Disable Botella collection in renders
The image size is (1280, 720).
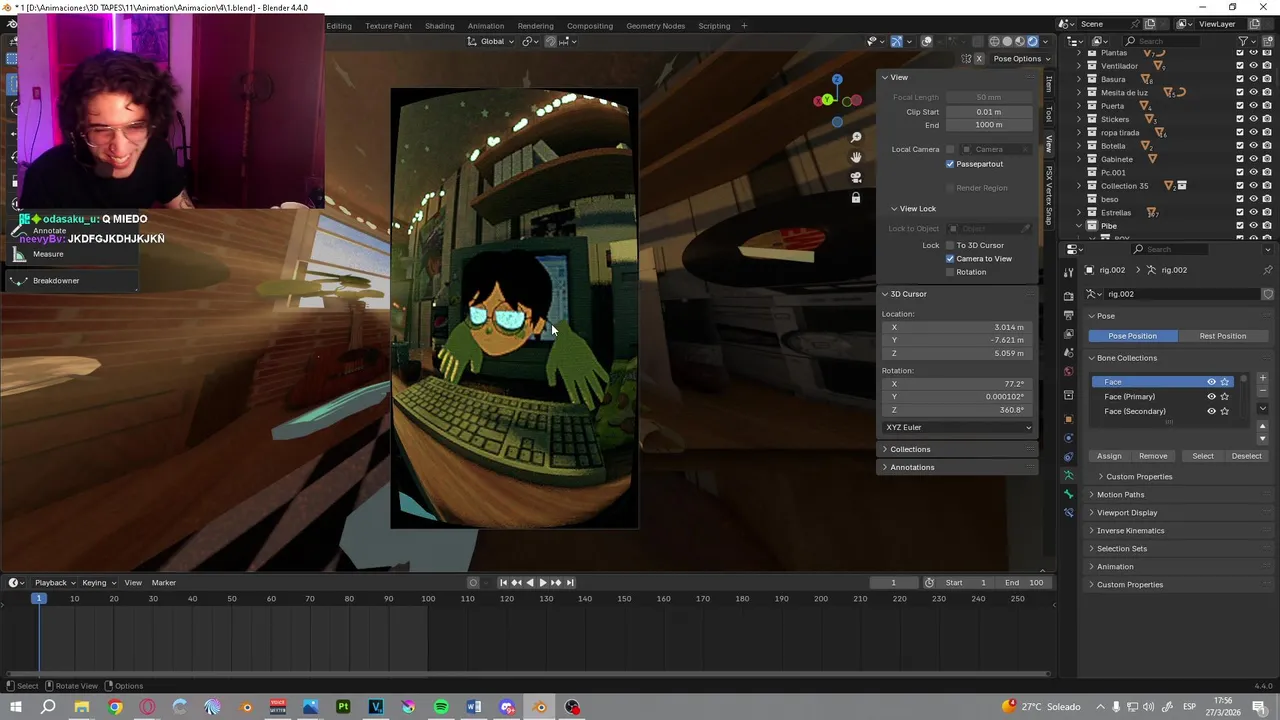pyautogui.click(x=1266, y=146)
